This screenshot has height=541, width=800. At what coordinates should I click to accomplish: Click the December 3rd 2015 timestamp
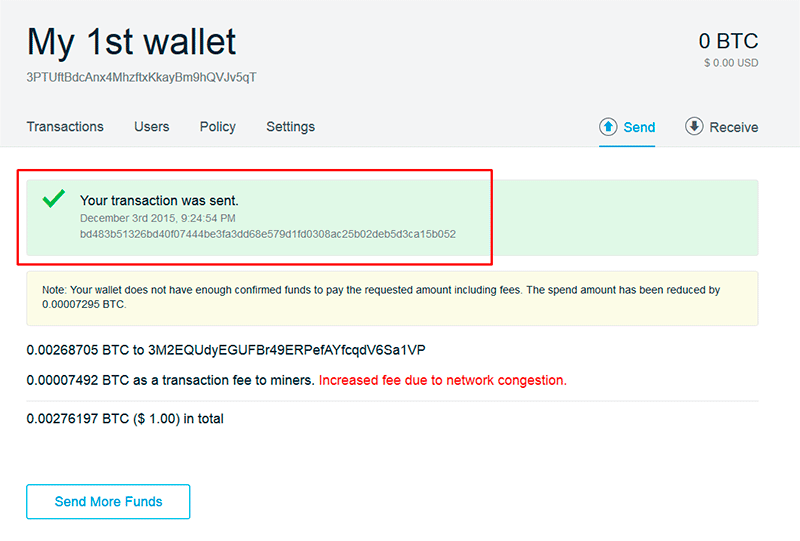tap(158, 218)
